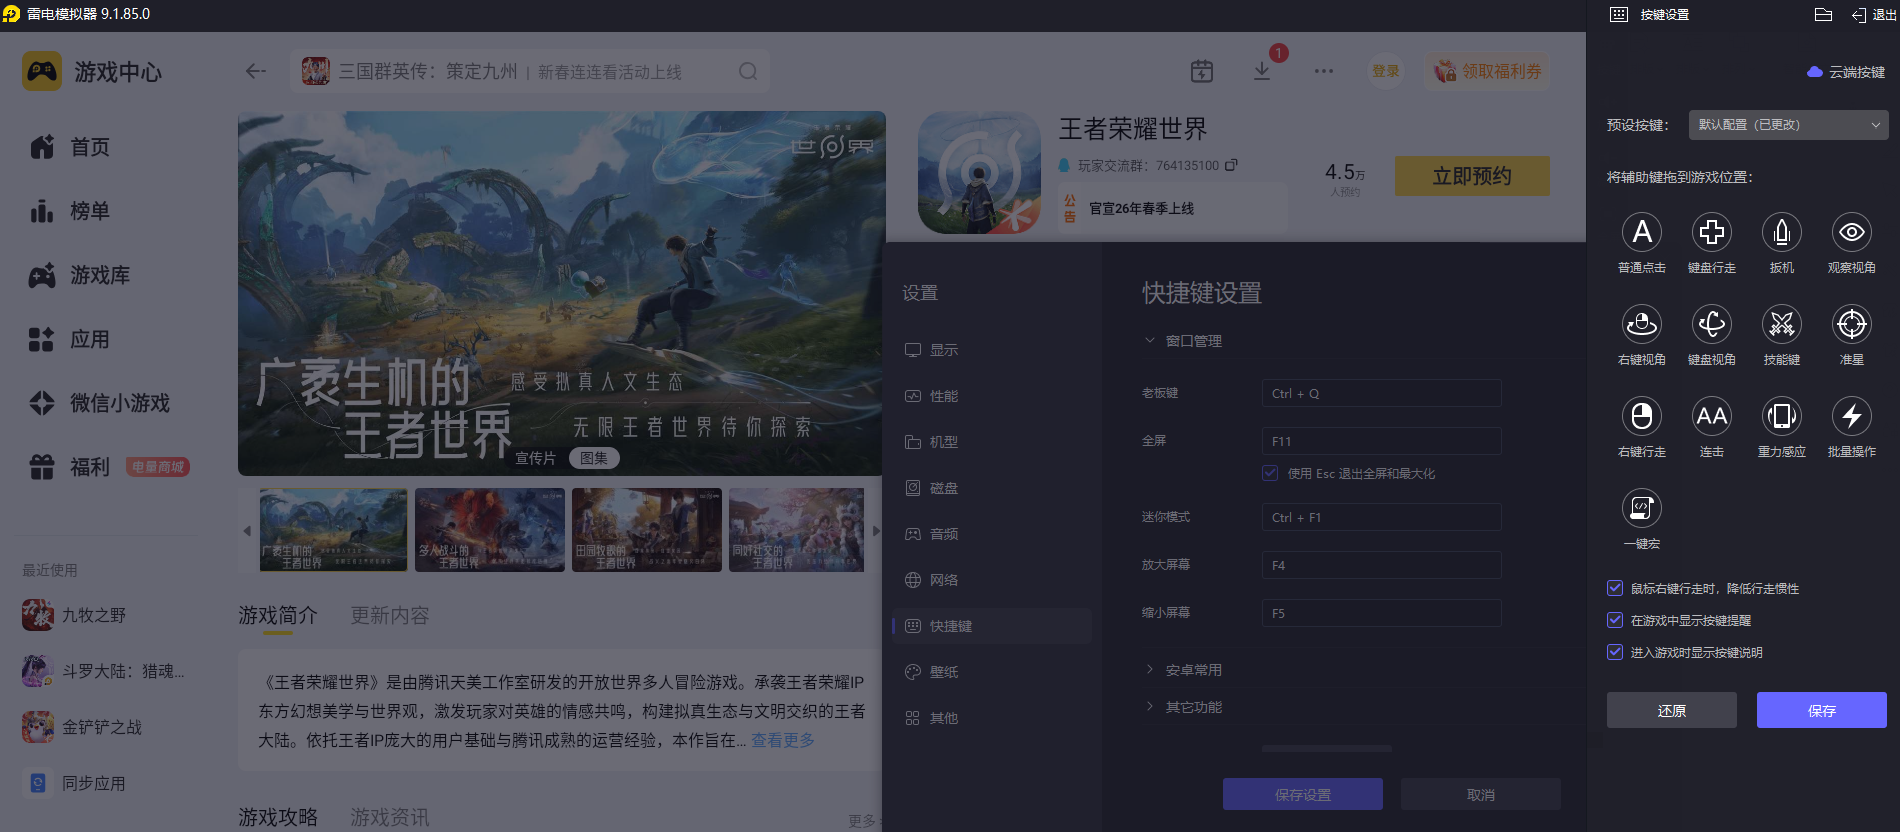This screenshot has width=1900, height=832.
Task: Open the three-dot more menu
Action: point(1324,71)
